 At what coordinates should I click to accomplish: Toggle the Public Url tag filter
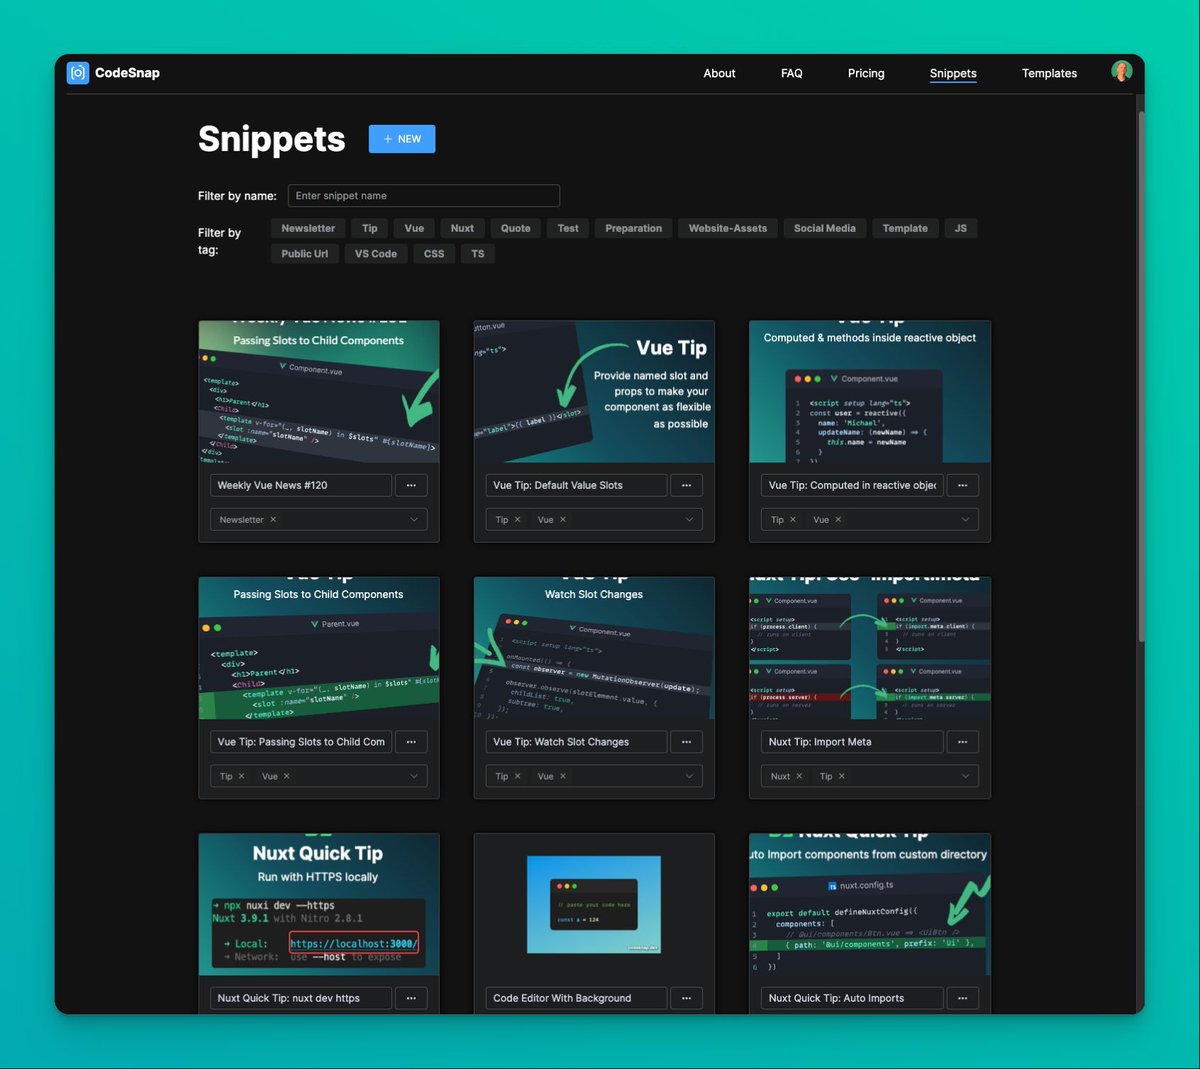(305, 254)
